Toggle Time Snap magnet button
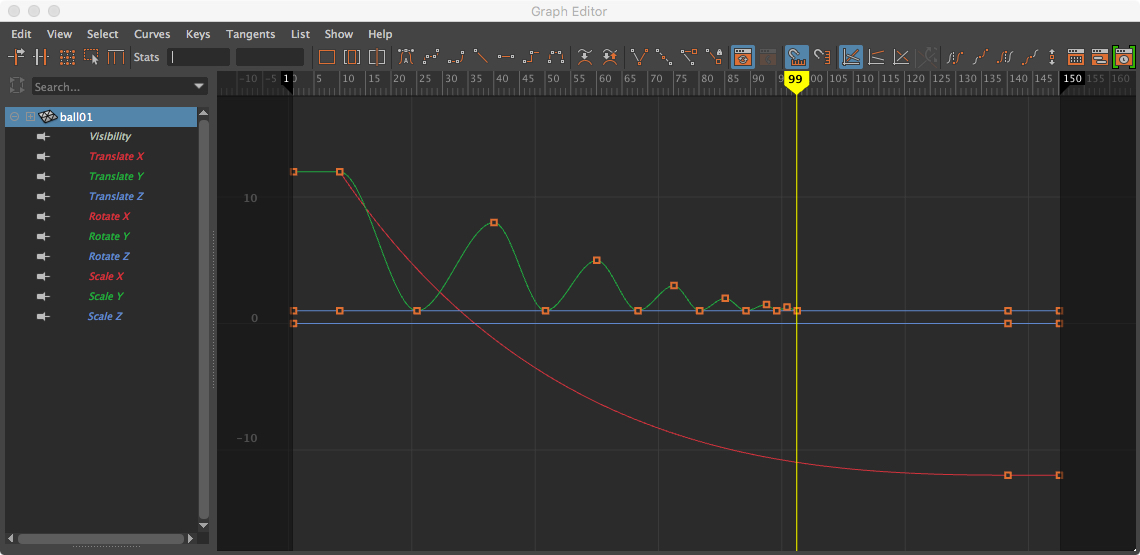 [796, 57]
